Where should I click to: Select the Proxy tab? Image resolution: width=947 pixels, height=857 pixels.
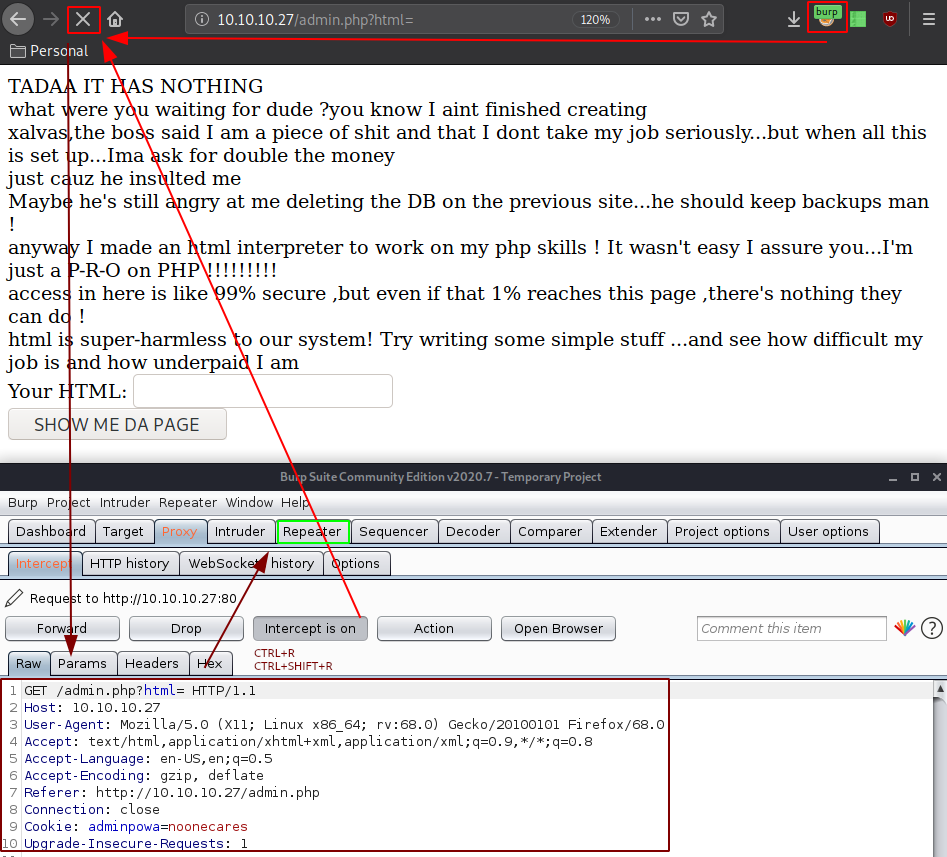(179, 531)
